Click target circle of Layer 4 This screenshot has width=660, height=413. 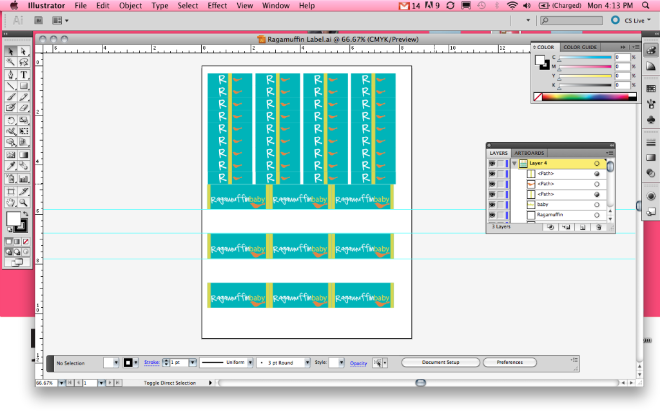coord(596,163)
